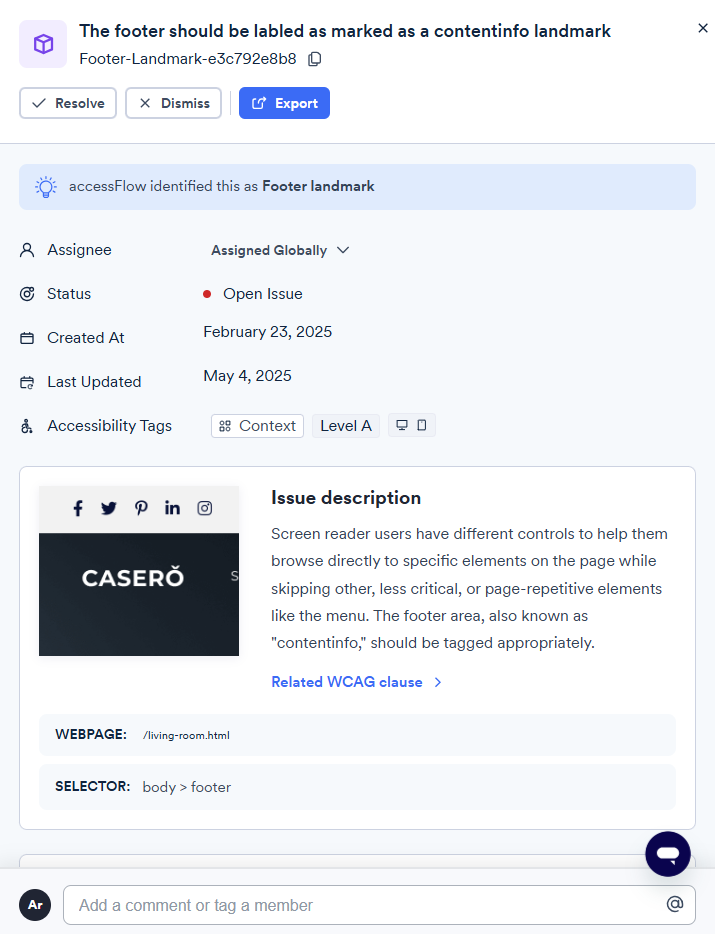
Task: Click the @ mention icon
Action: [675, 904]
